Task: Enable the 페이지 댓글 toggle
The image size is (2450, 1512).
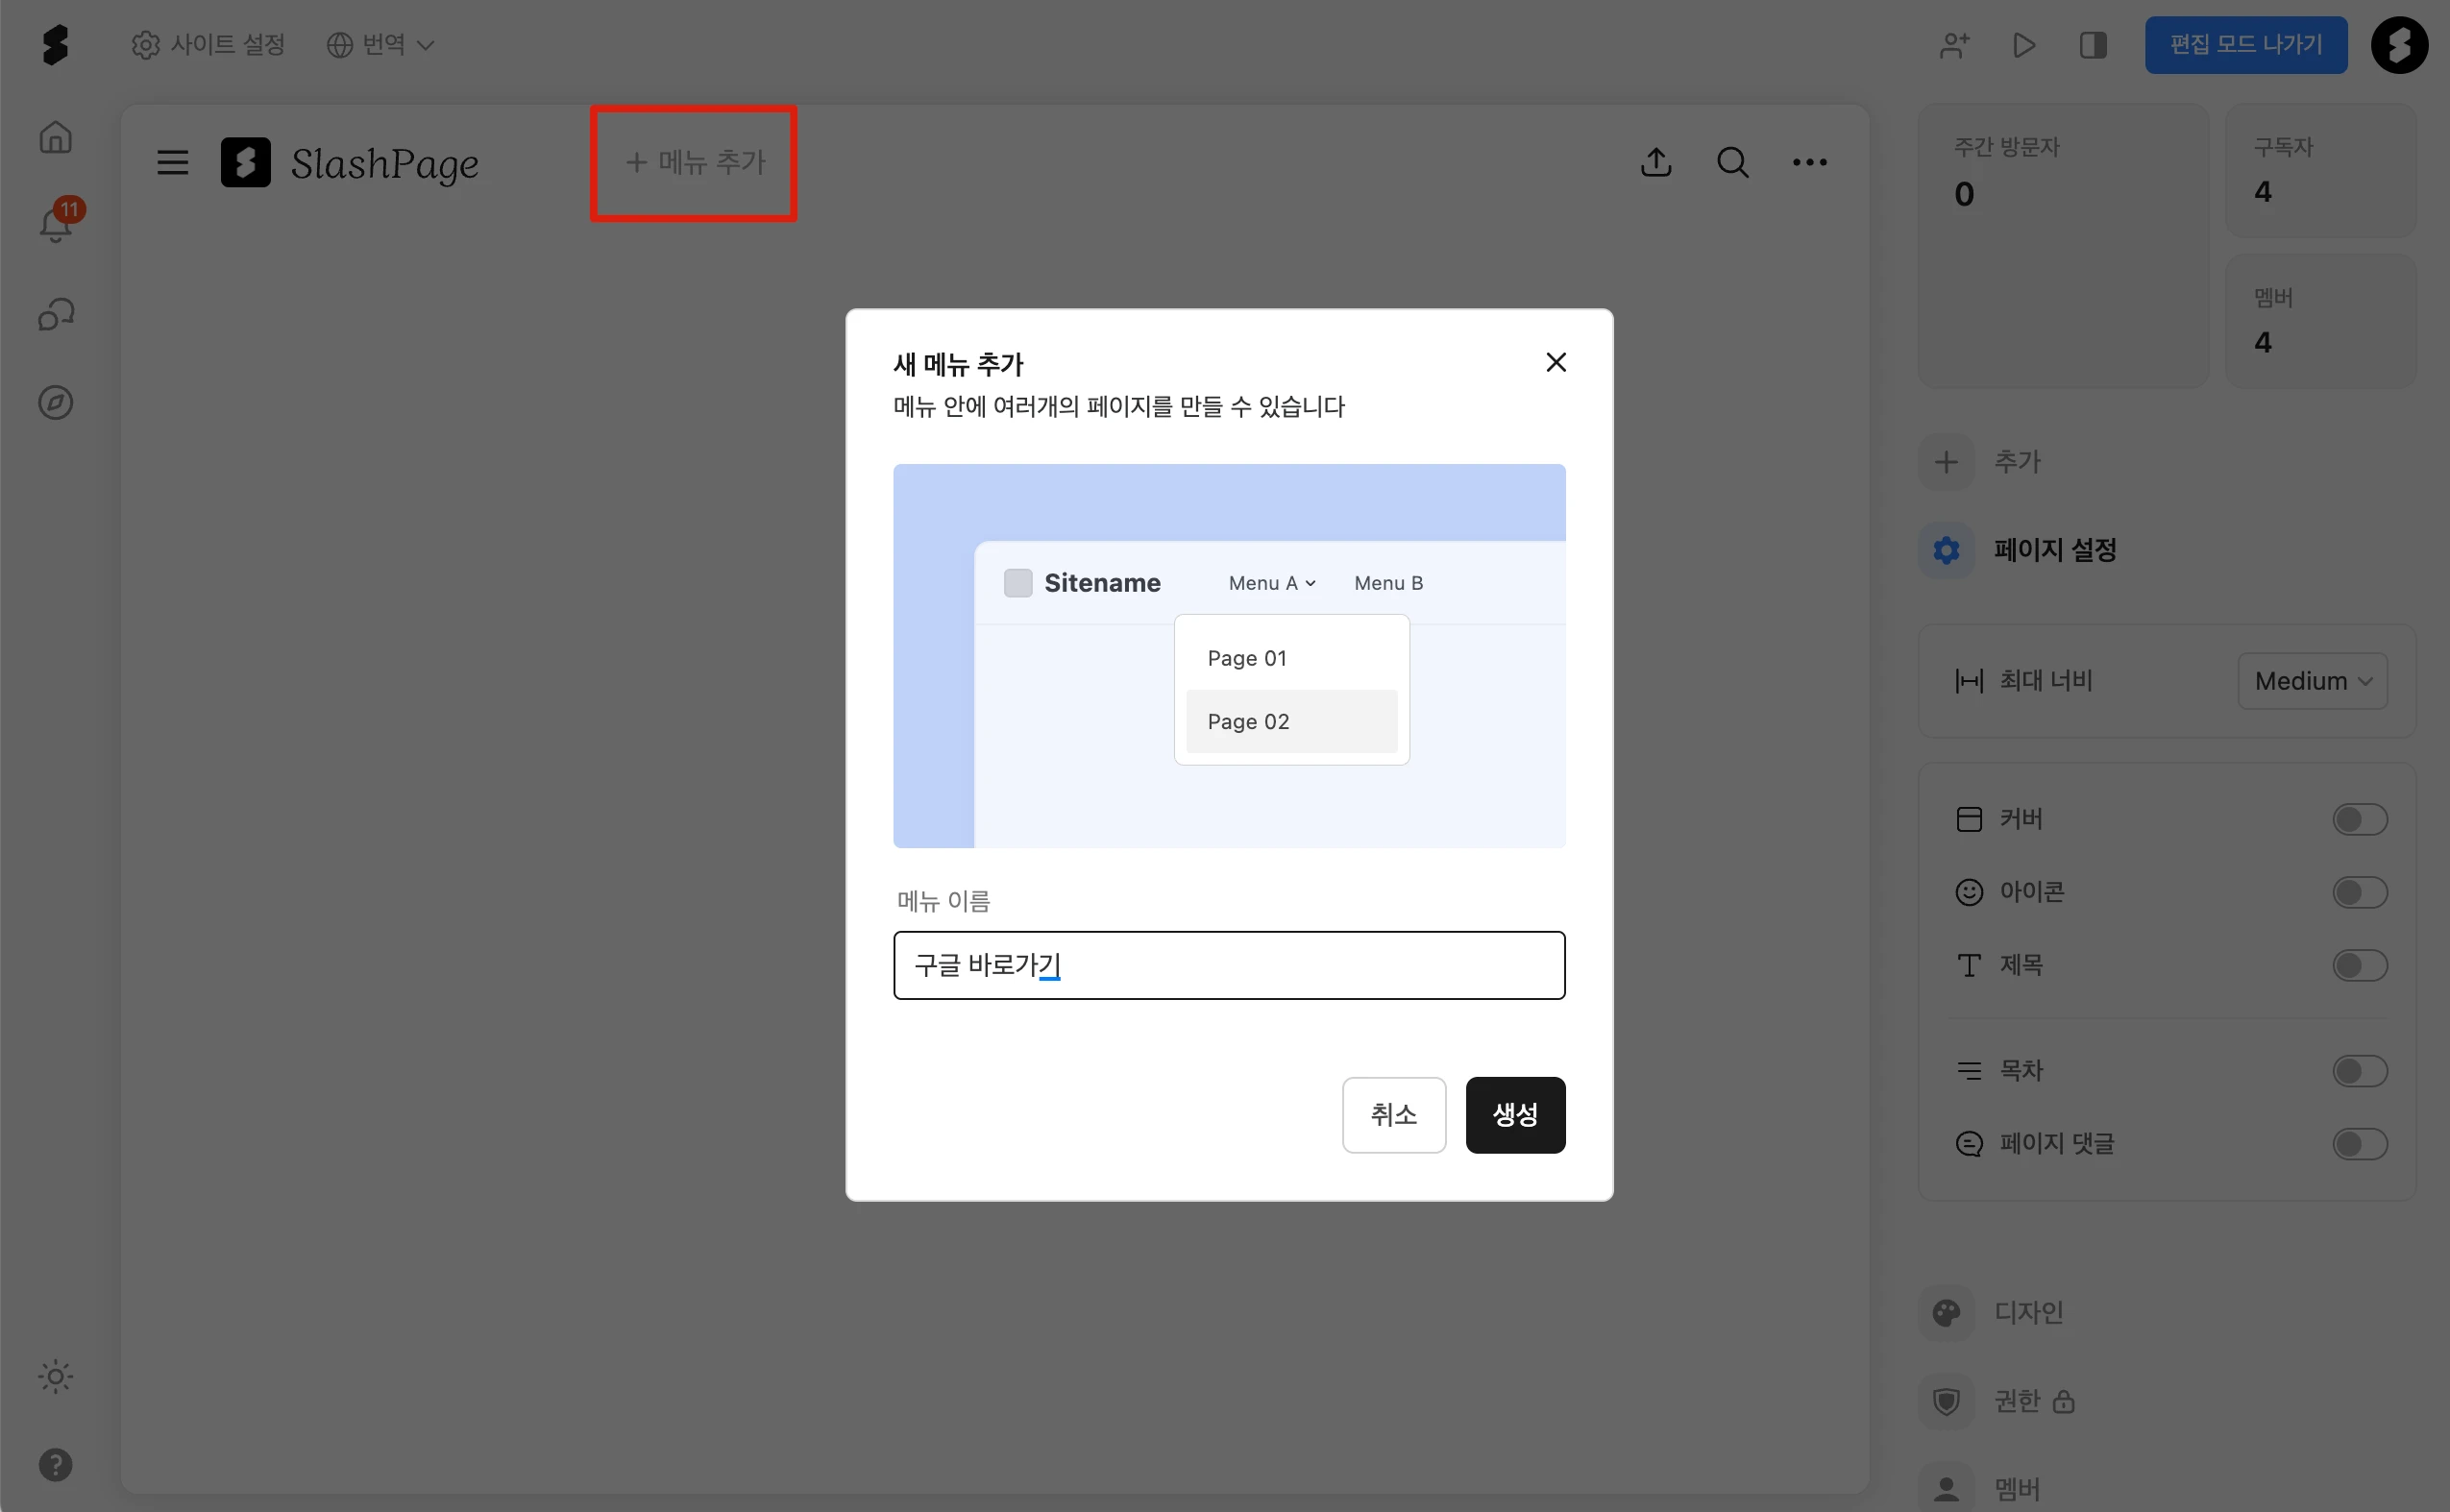Action: (2359, 1144)
